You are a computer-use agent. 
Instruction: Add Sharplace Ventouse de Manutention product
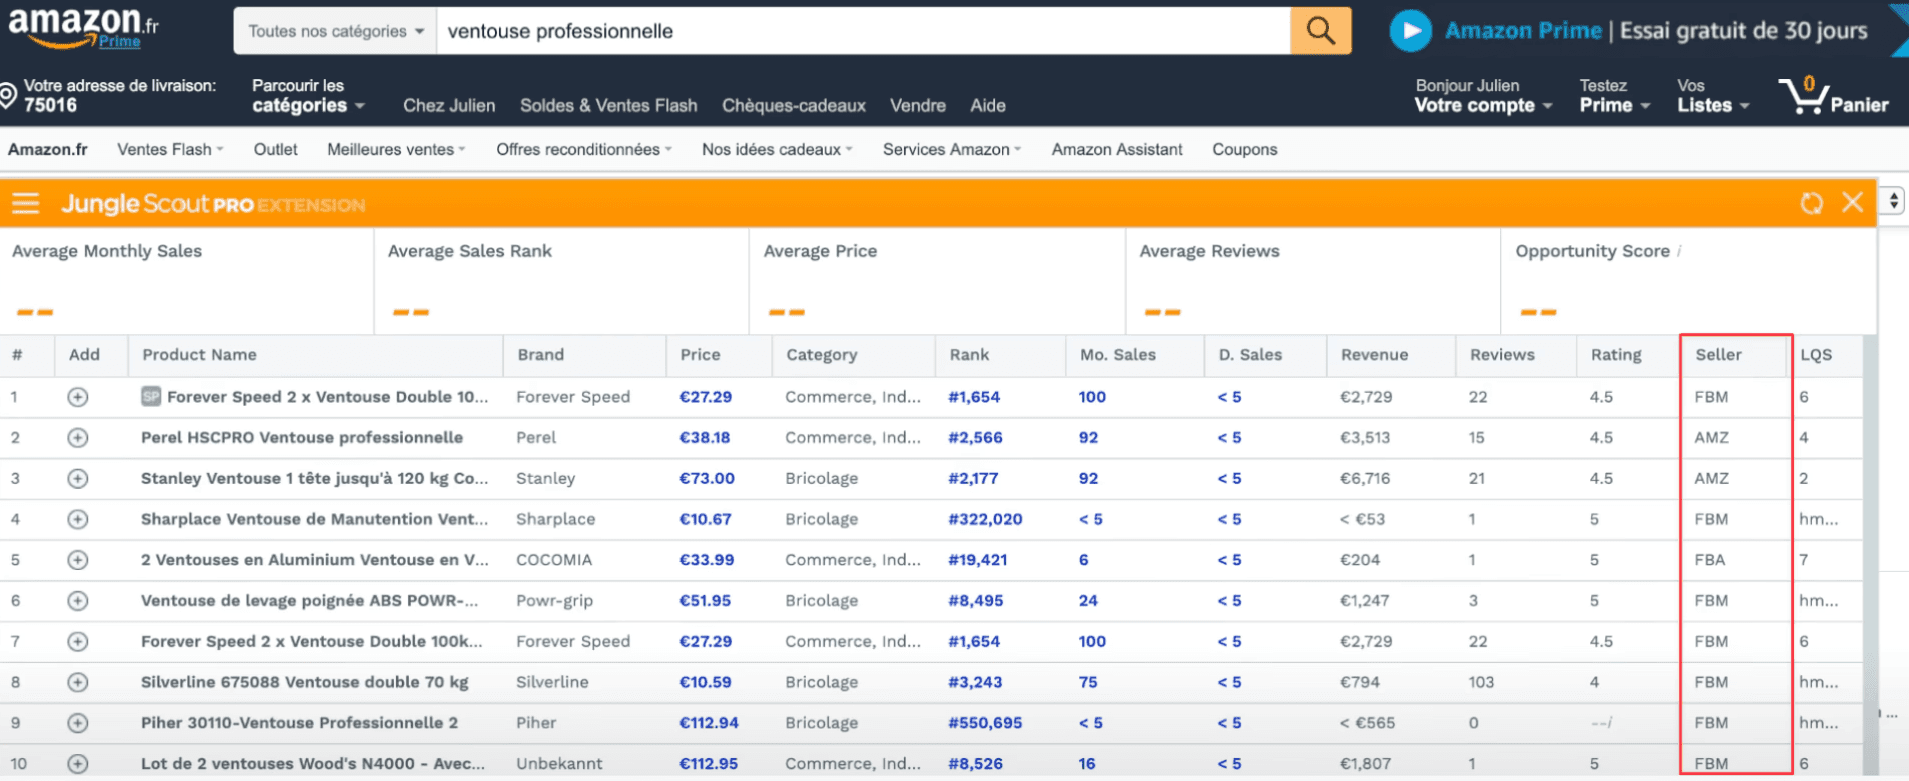(78, 519)
